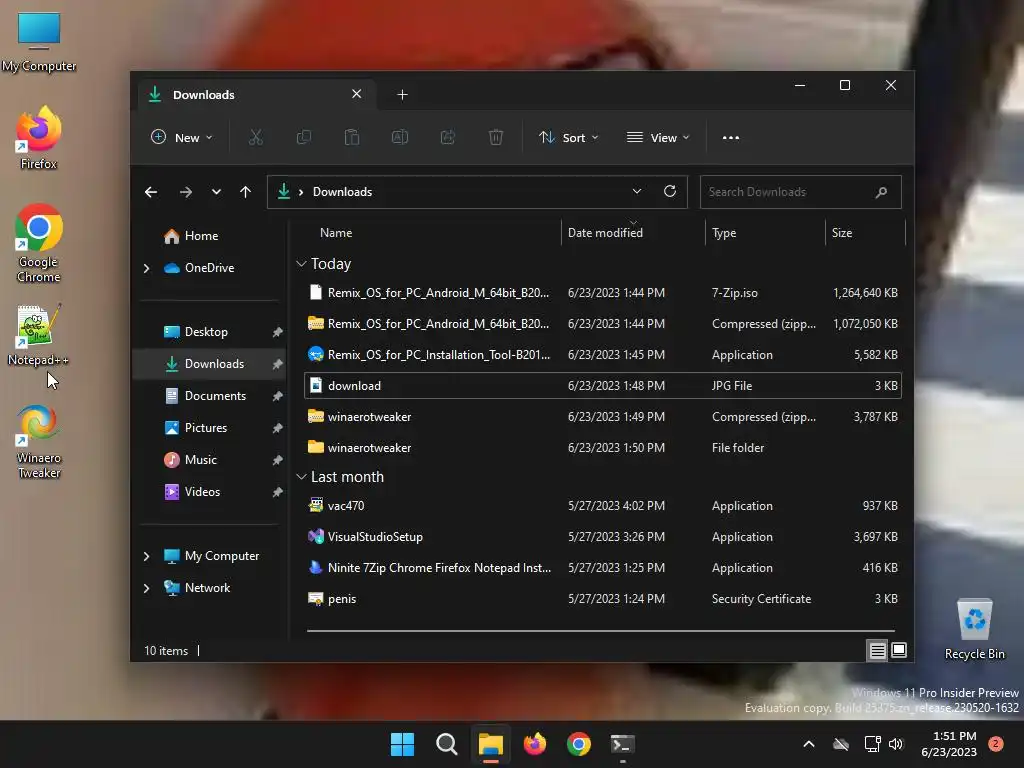Image resolution: width=1024 pixels, height=768 pixels.
Task: Click the Paste clipboard icon
Action: coord(352,137)
